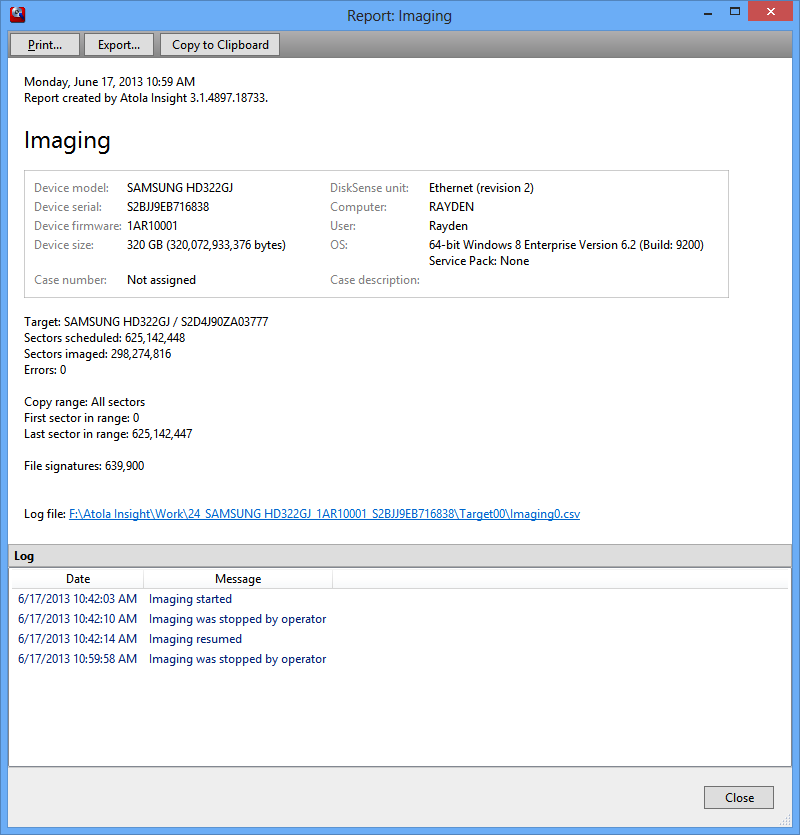
Task: Click the Print... button
Action: click(45, 45)
